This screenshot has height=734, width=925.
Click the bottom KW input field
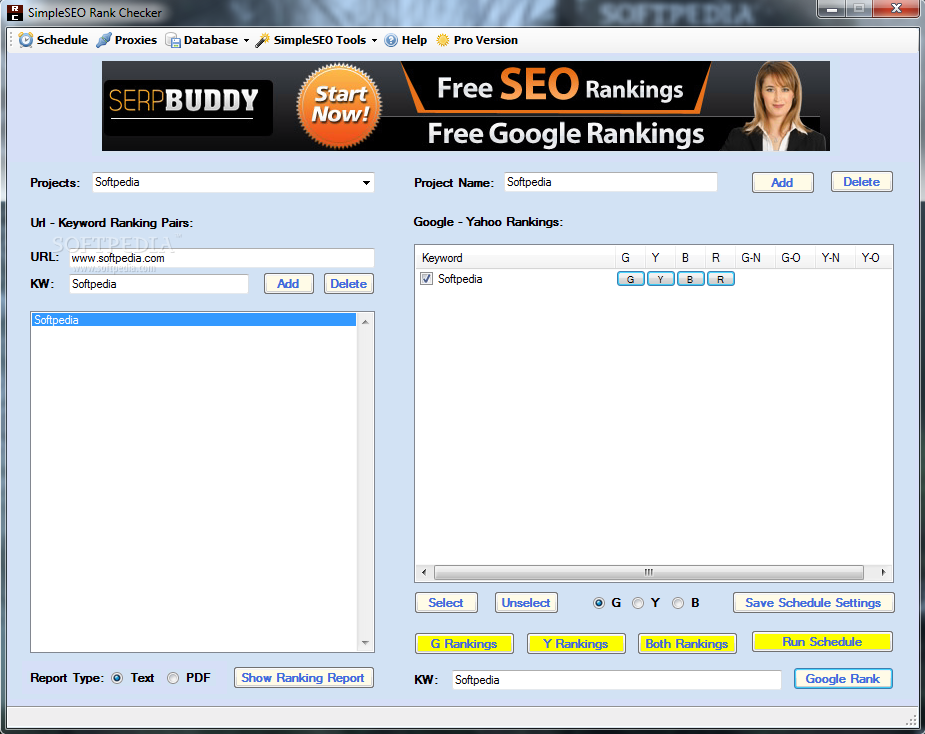(617, 680)
